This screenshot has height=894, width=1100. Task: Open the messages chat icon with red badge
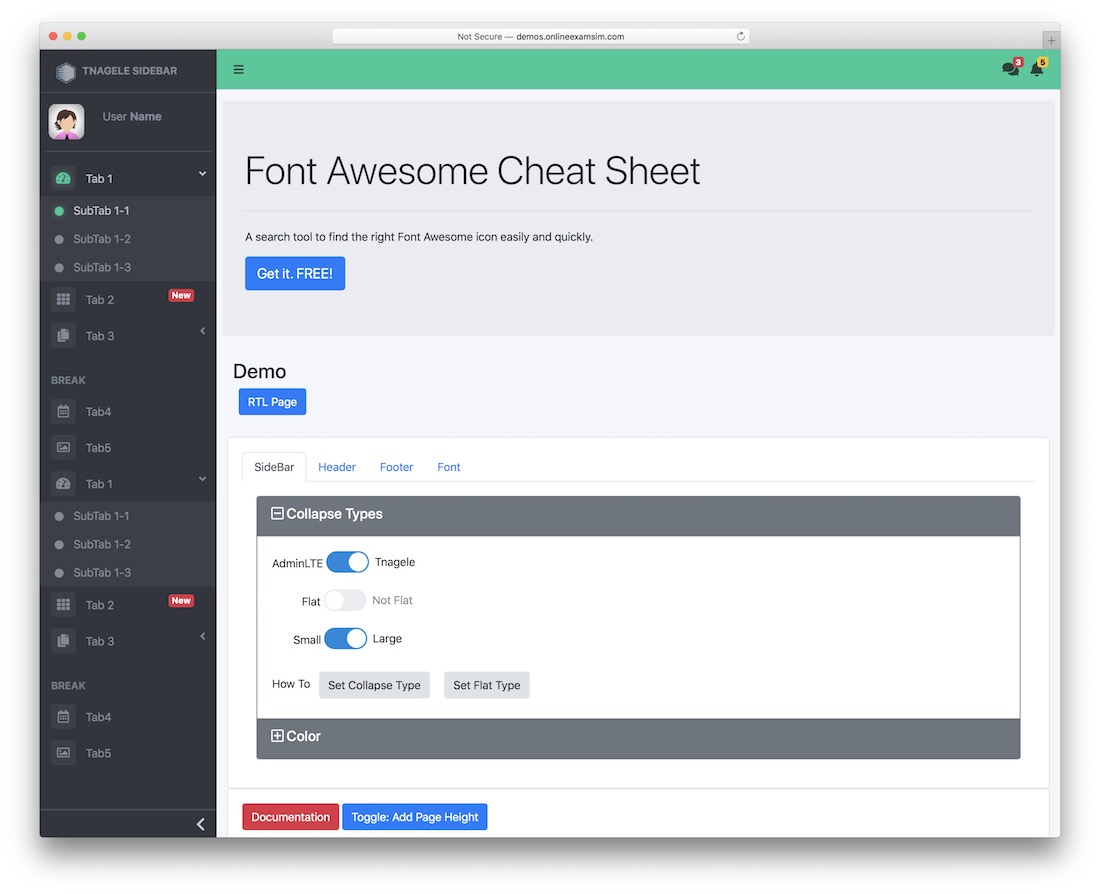point(1010,68)
